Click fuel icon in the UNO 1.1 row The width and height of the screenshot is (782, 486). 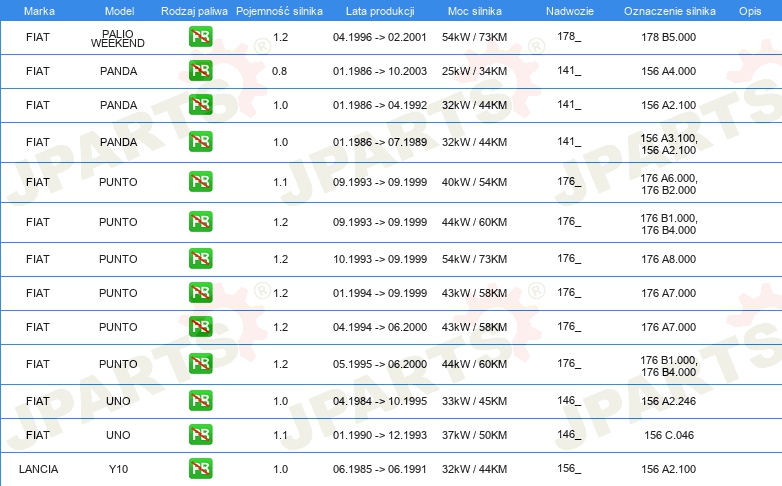(x=200, y=434)
